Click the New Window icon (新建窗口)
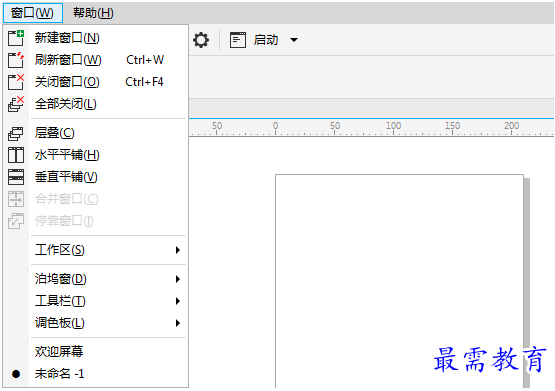 click(16, 38)
